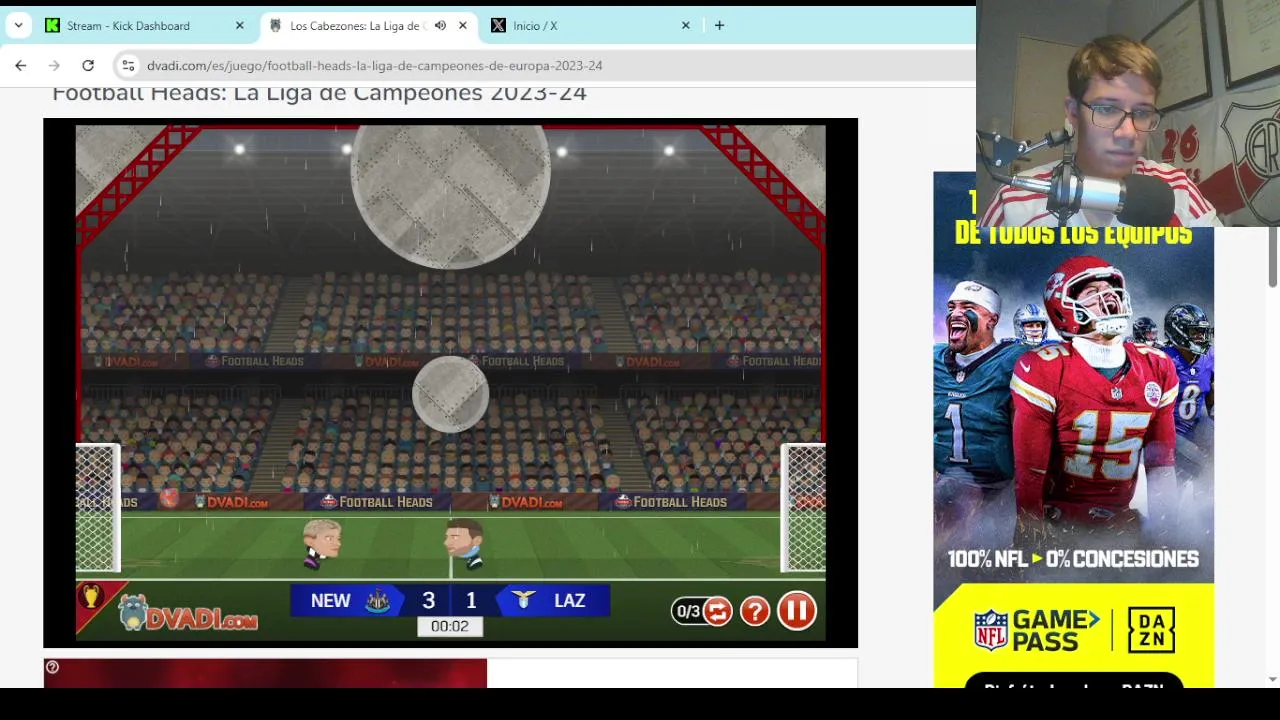The image size is (1280, 720).
Task: Click the 0/3 substitutions counter
Action: [688, 611]
